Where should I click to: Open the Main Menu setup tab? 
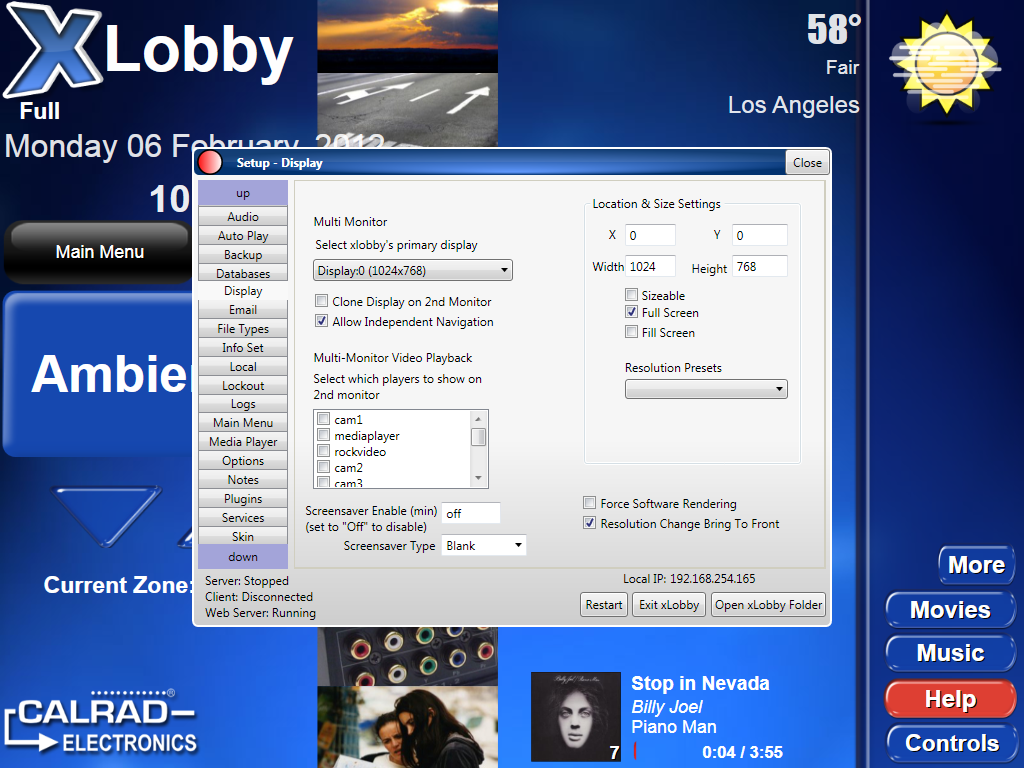pos(243,423)
